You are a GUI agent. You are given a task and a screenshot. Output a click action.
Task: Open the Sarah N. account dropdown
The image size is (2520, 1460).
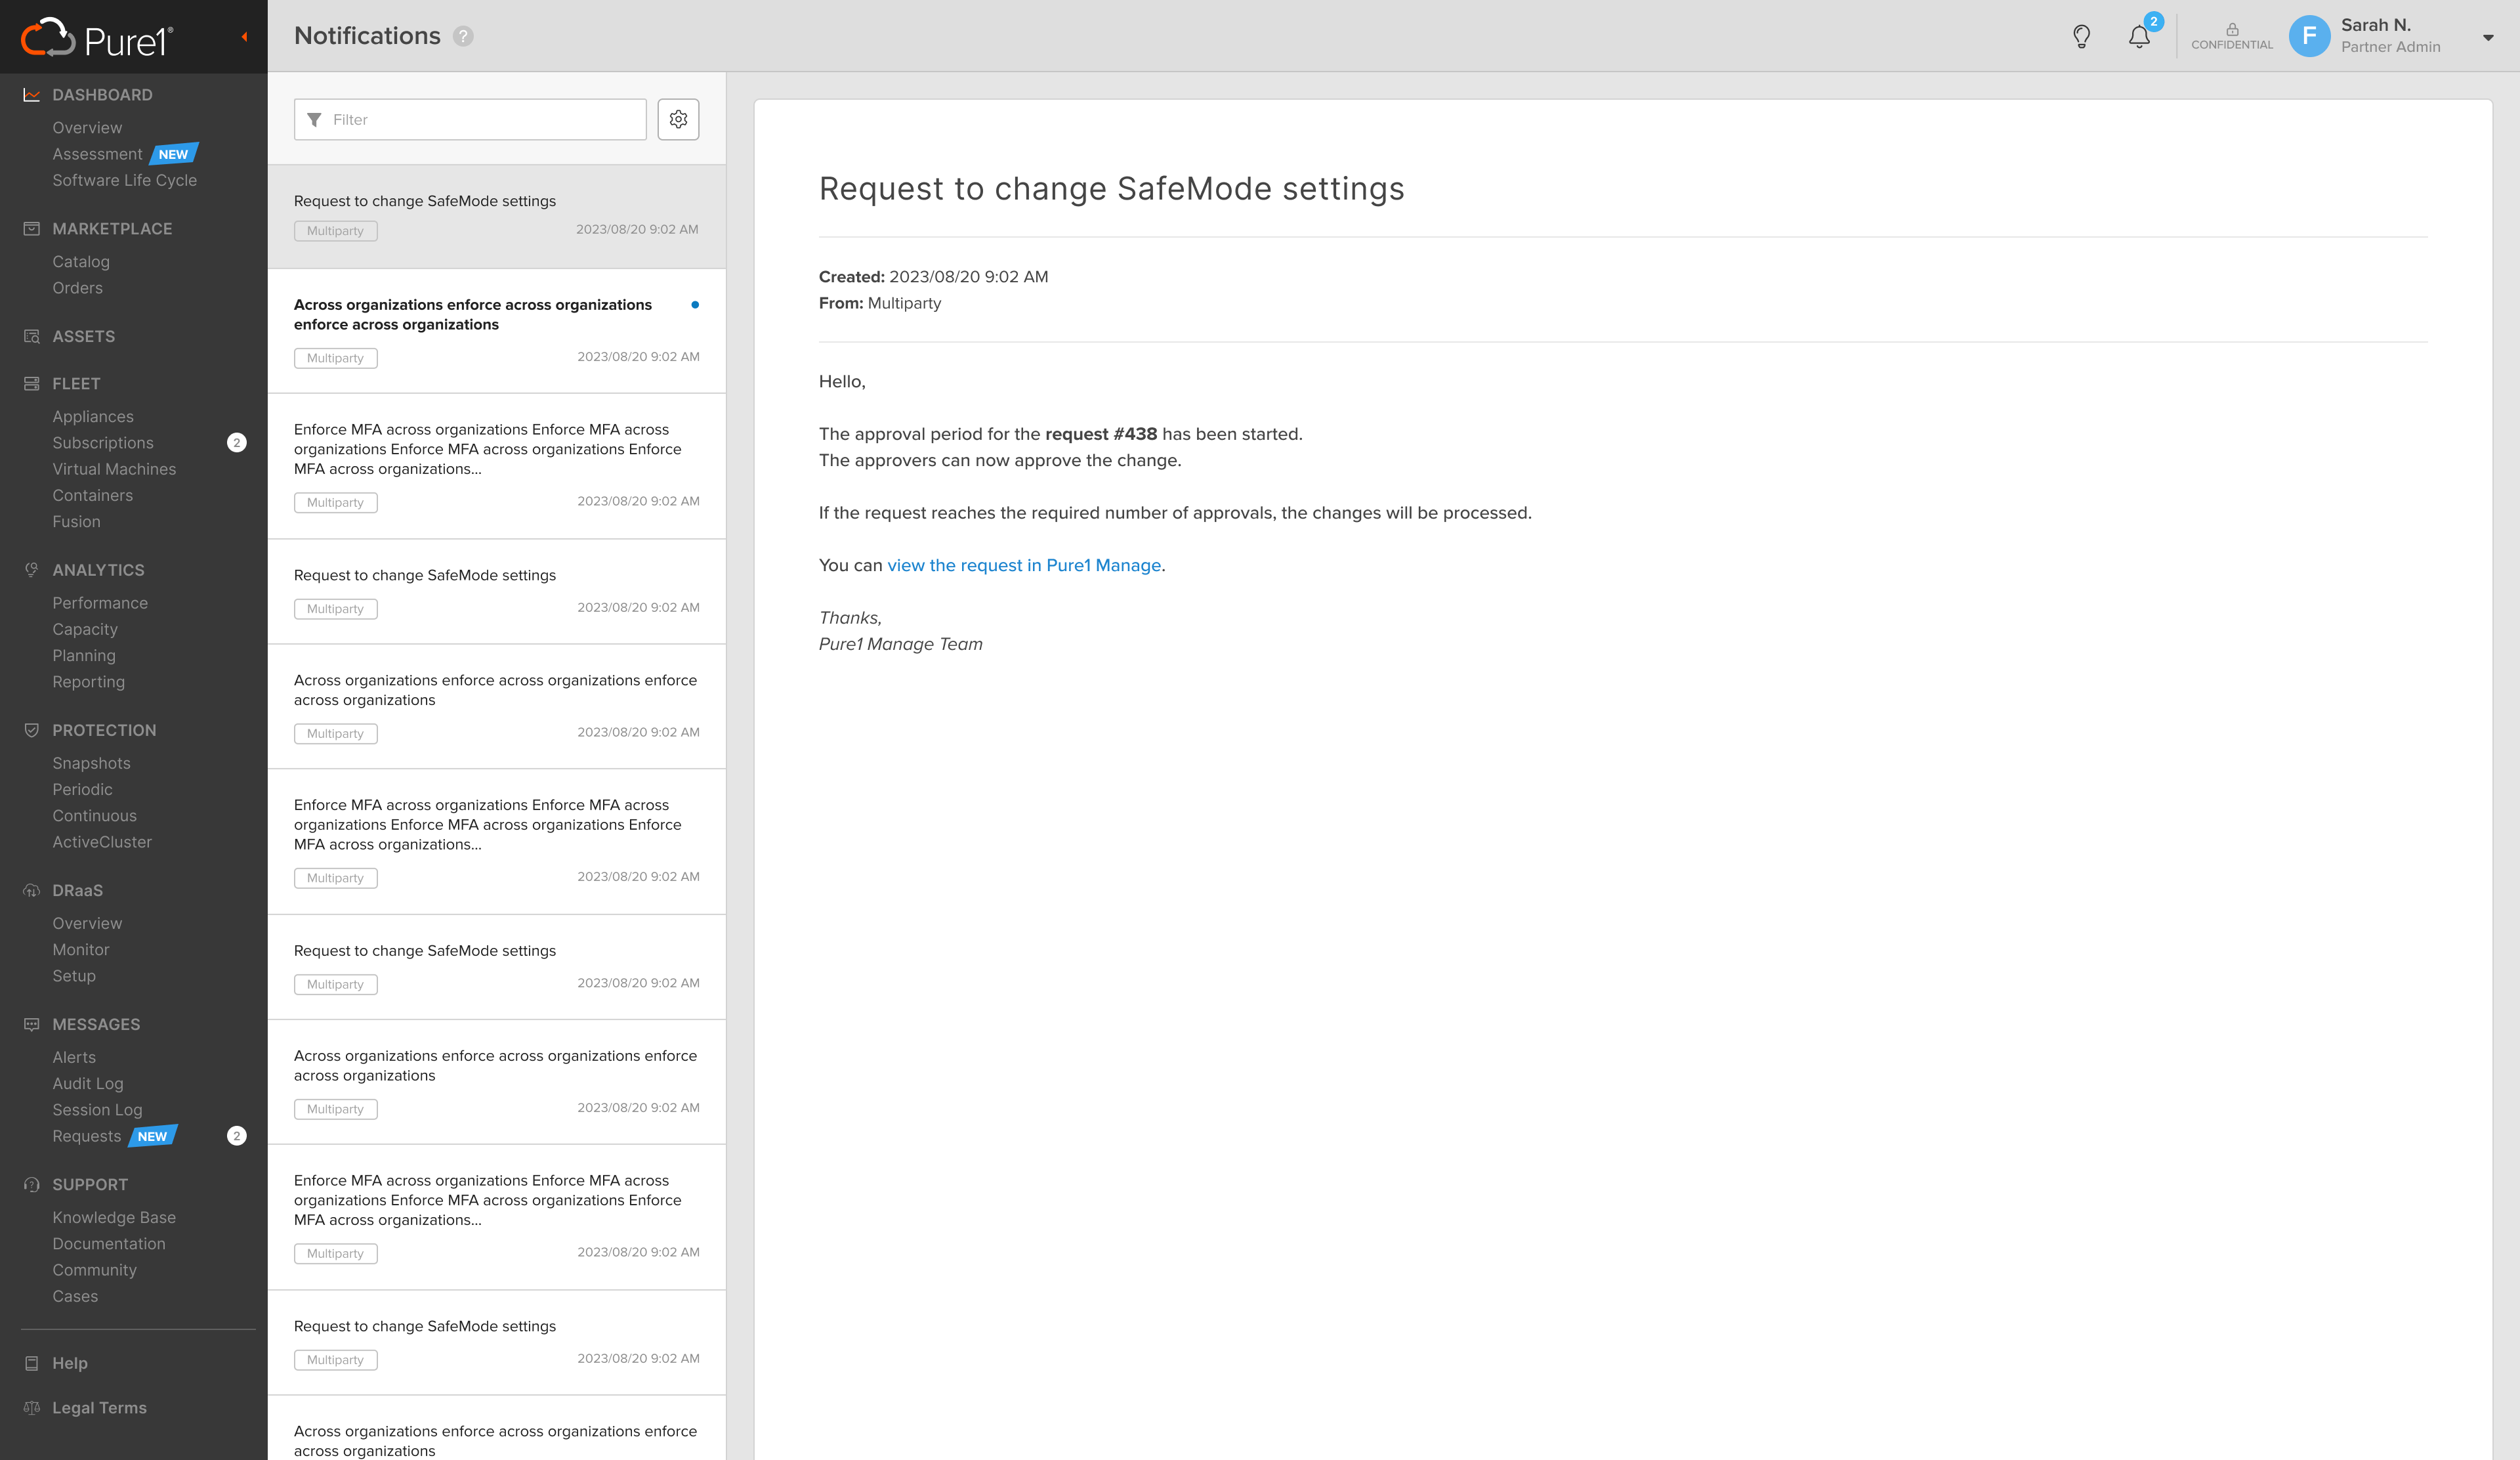(x=2487, y=38)
